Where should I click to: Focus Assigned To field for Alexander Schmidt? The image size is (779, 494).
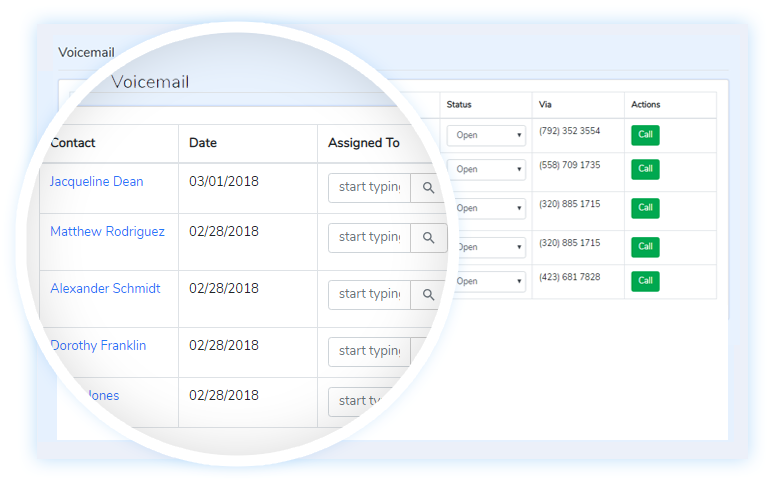370,295
